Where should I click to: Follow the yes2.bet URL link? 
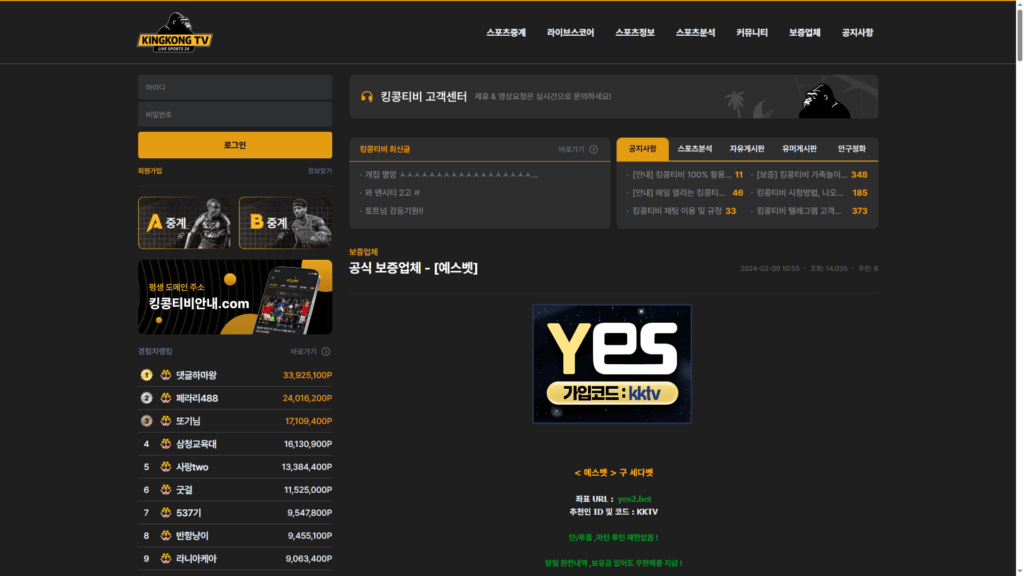point(634,499)
